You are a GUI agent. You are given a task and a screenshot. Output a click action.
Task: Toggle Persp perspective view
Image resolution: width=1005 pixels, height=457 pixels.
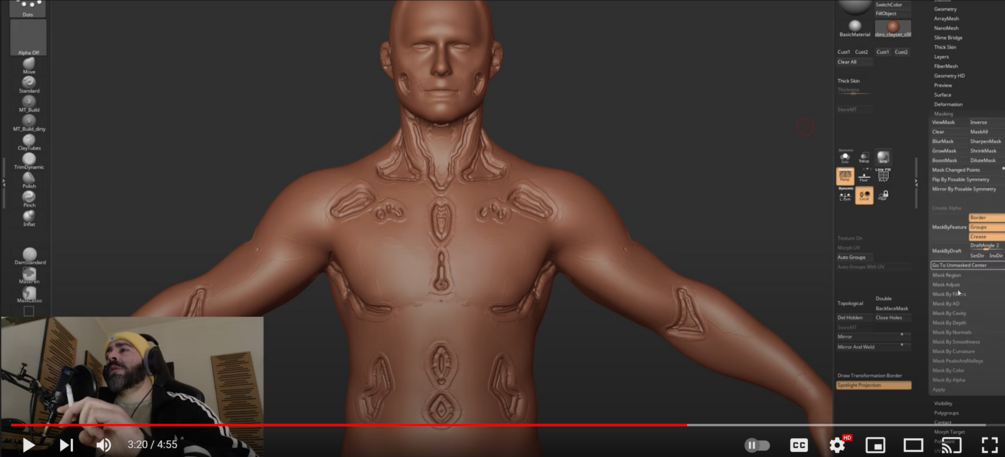(845, 176)
